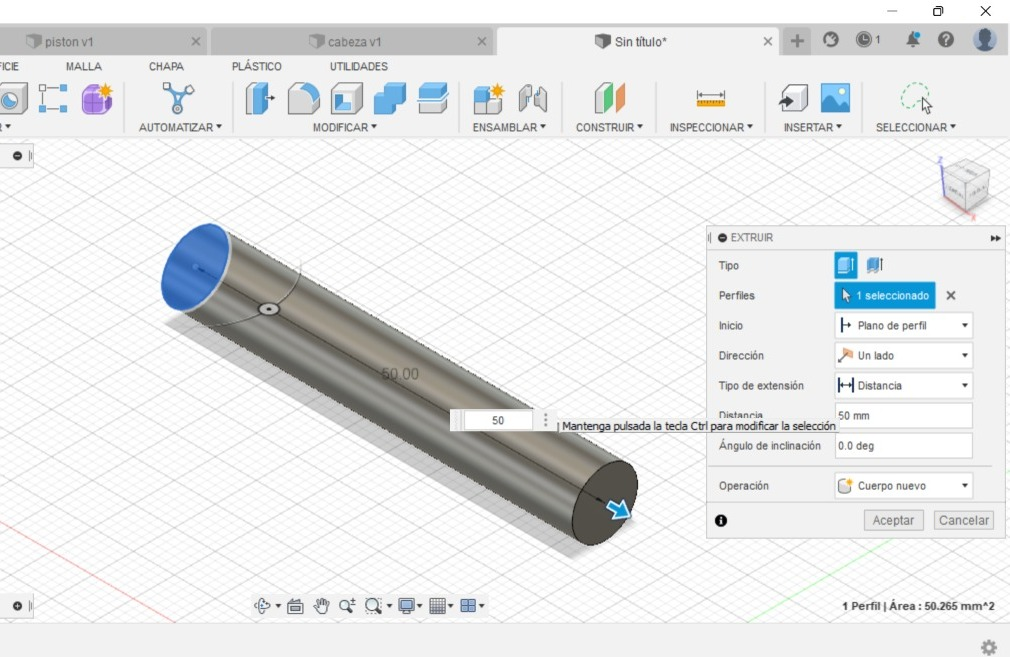The height and width of the screenshot is (657, 1010).
Task: Click the blue distance manipulator arrow
Action: tap(618, 509)
